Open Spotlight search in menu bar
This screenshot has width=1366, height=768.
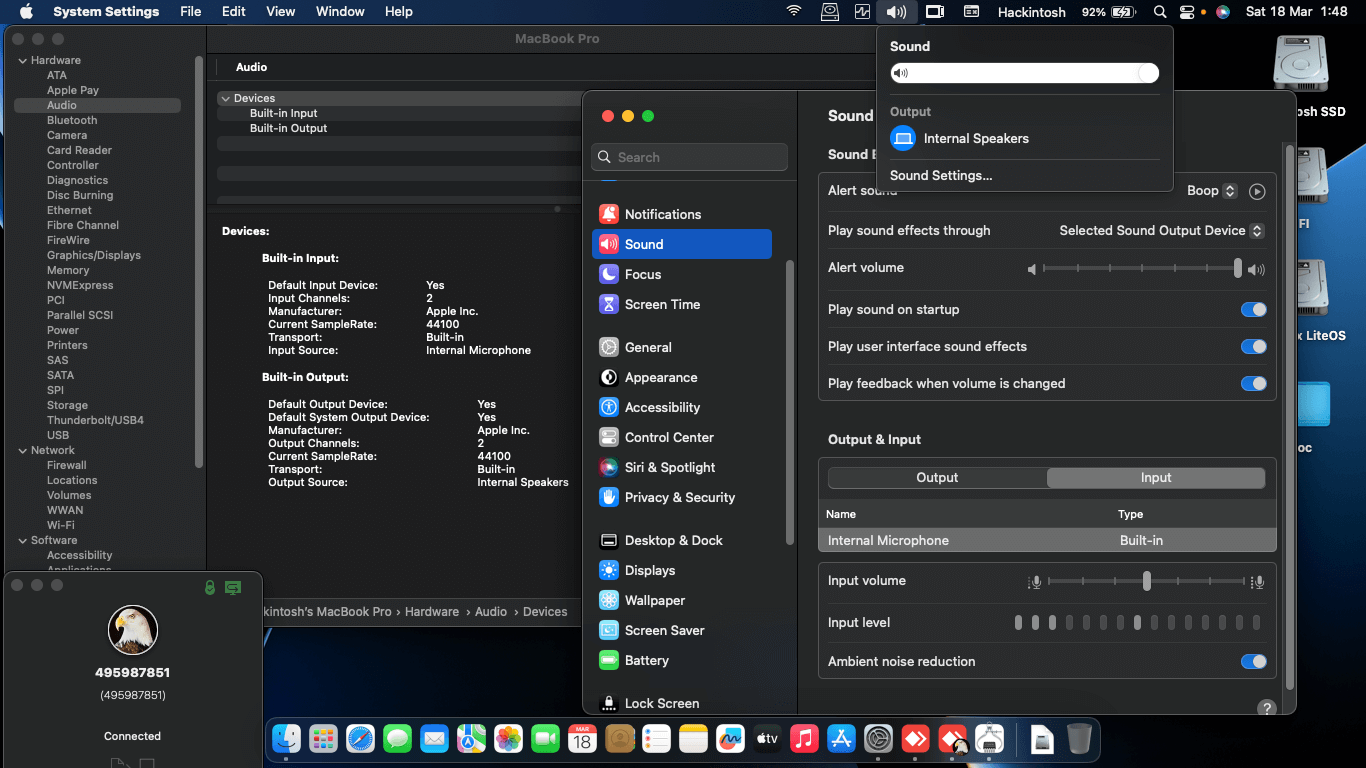(1160, 12)
